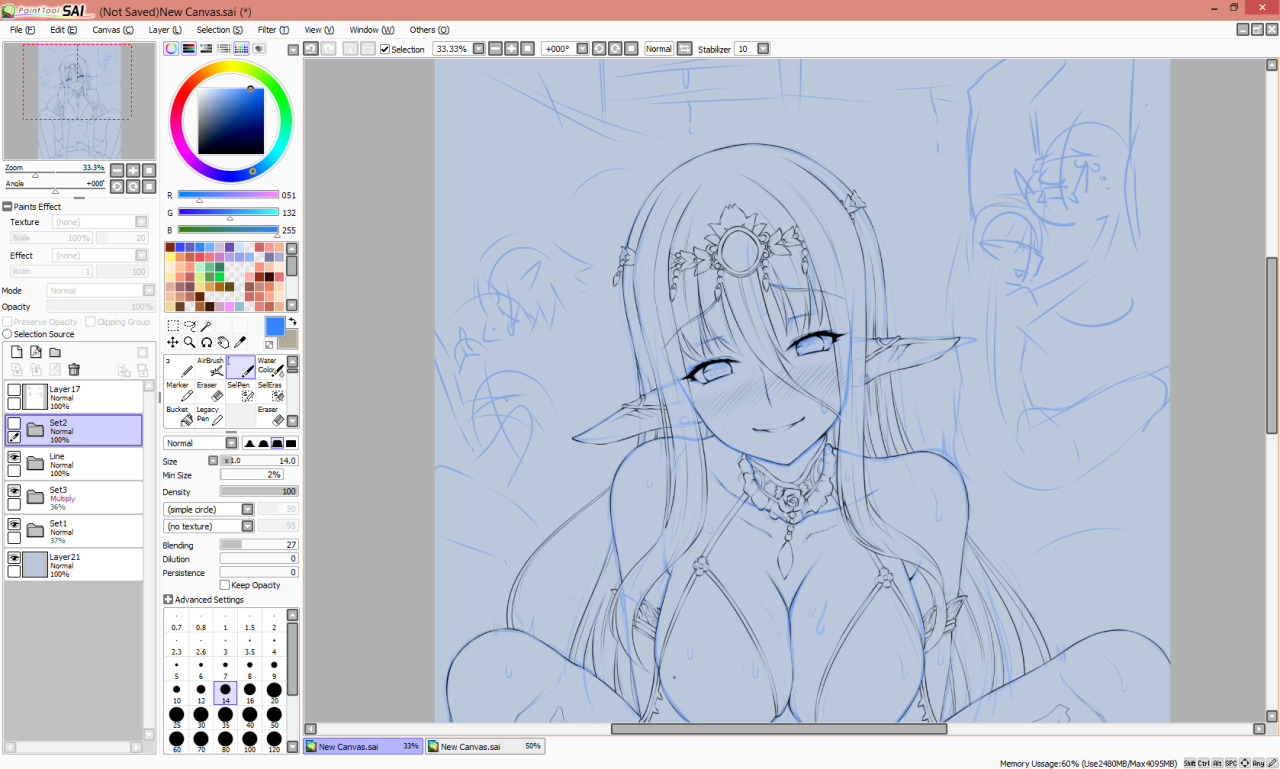Show the Layer17 layer
The width and height of the screenshot is (1280, 769).
14,390
